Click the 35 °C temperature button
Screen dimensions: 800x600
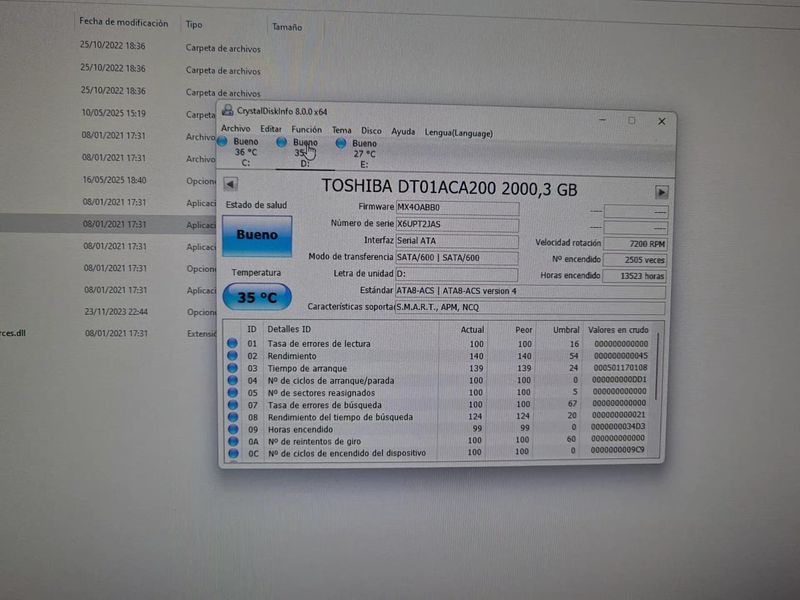tap(257, 297)
